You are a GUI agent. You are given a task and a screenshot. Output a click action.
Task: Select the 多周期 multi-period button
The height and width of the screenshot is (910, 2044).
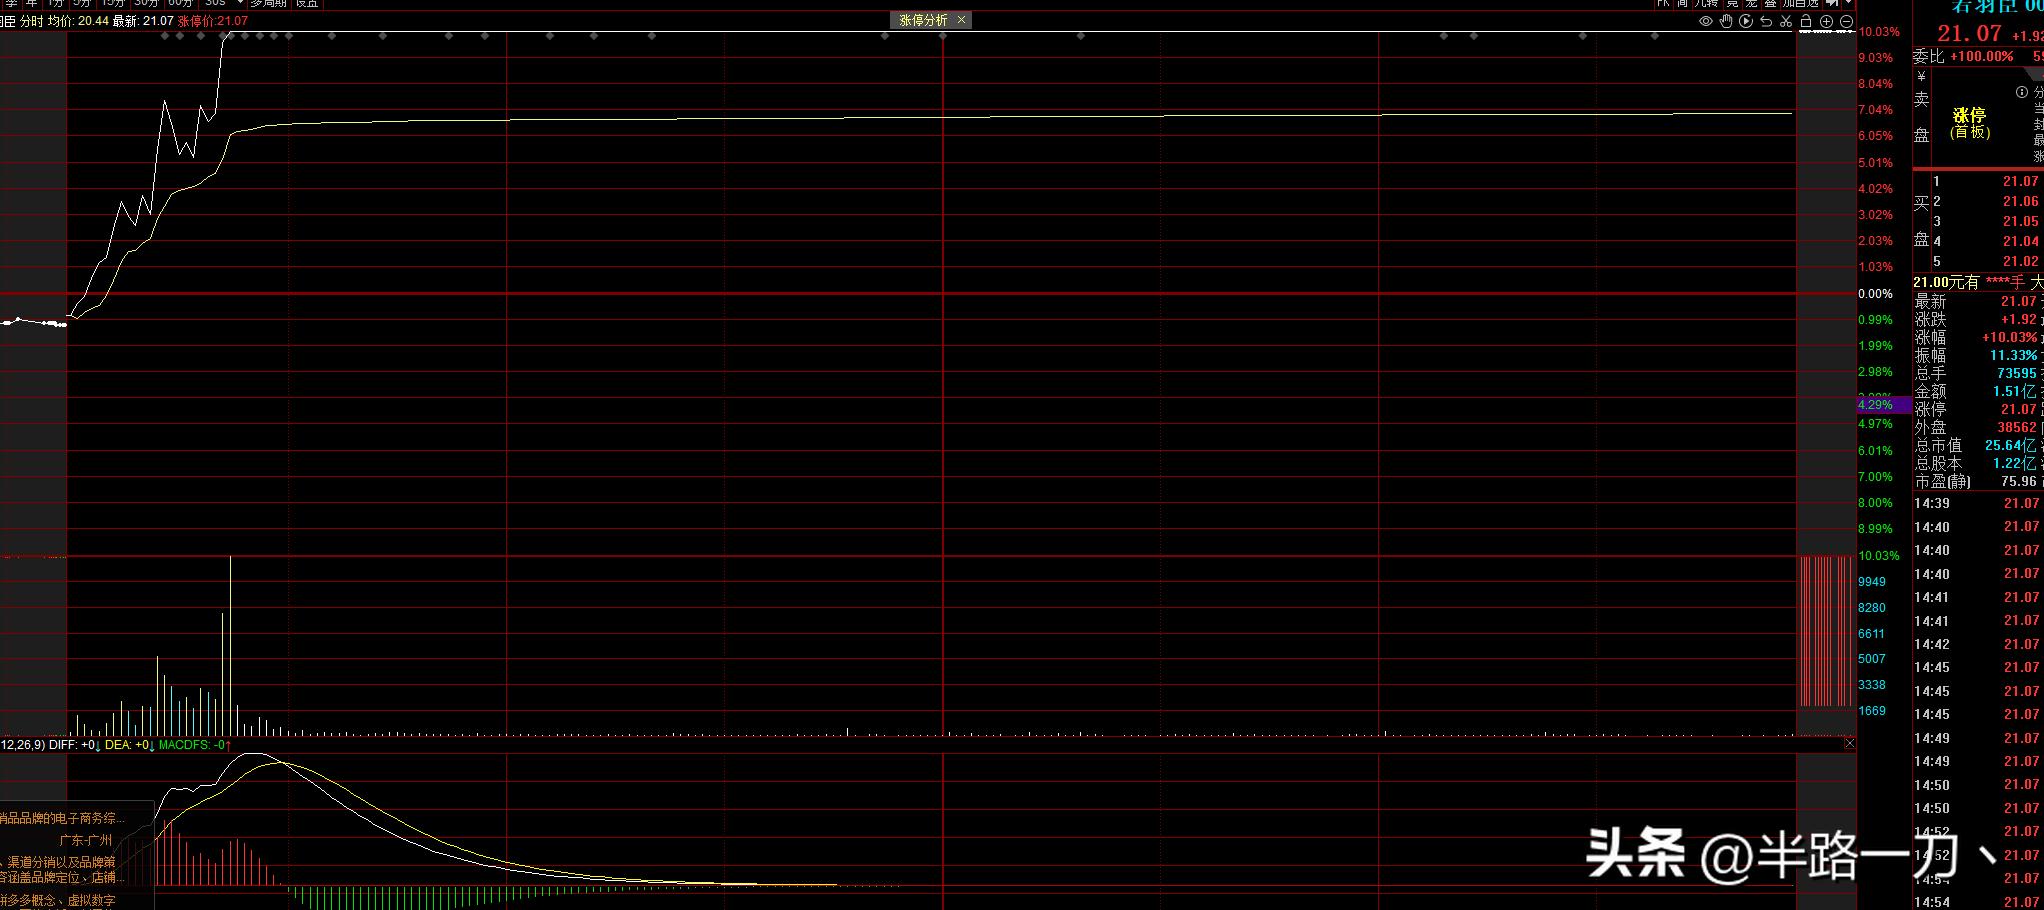(x=268, y=3)
